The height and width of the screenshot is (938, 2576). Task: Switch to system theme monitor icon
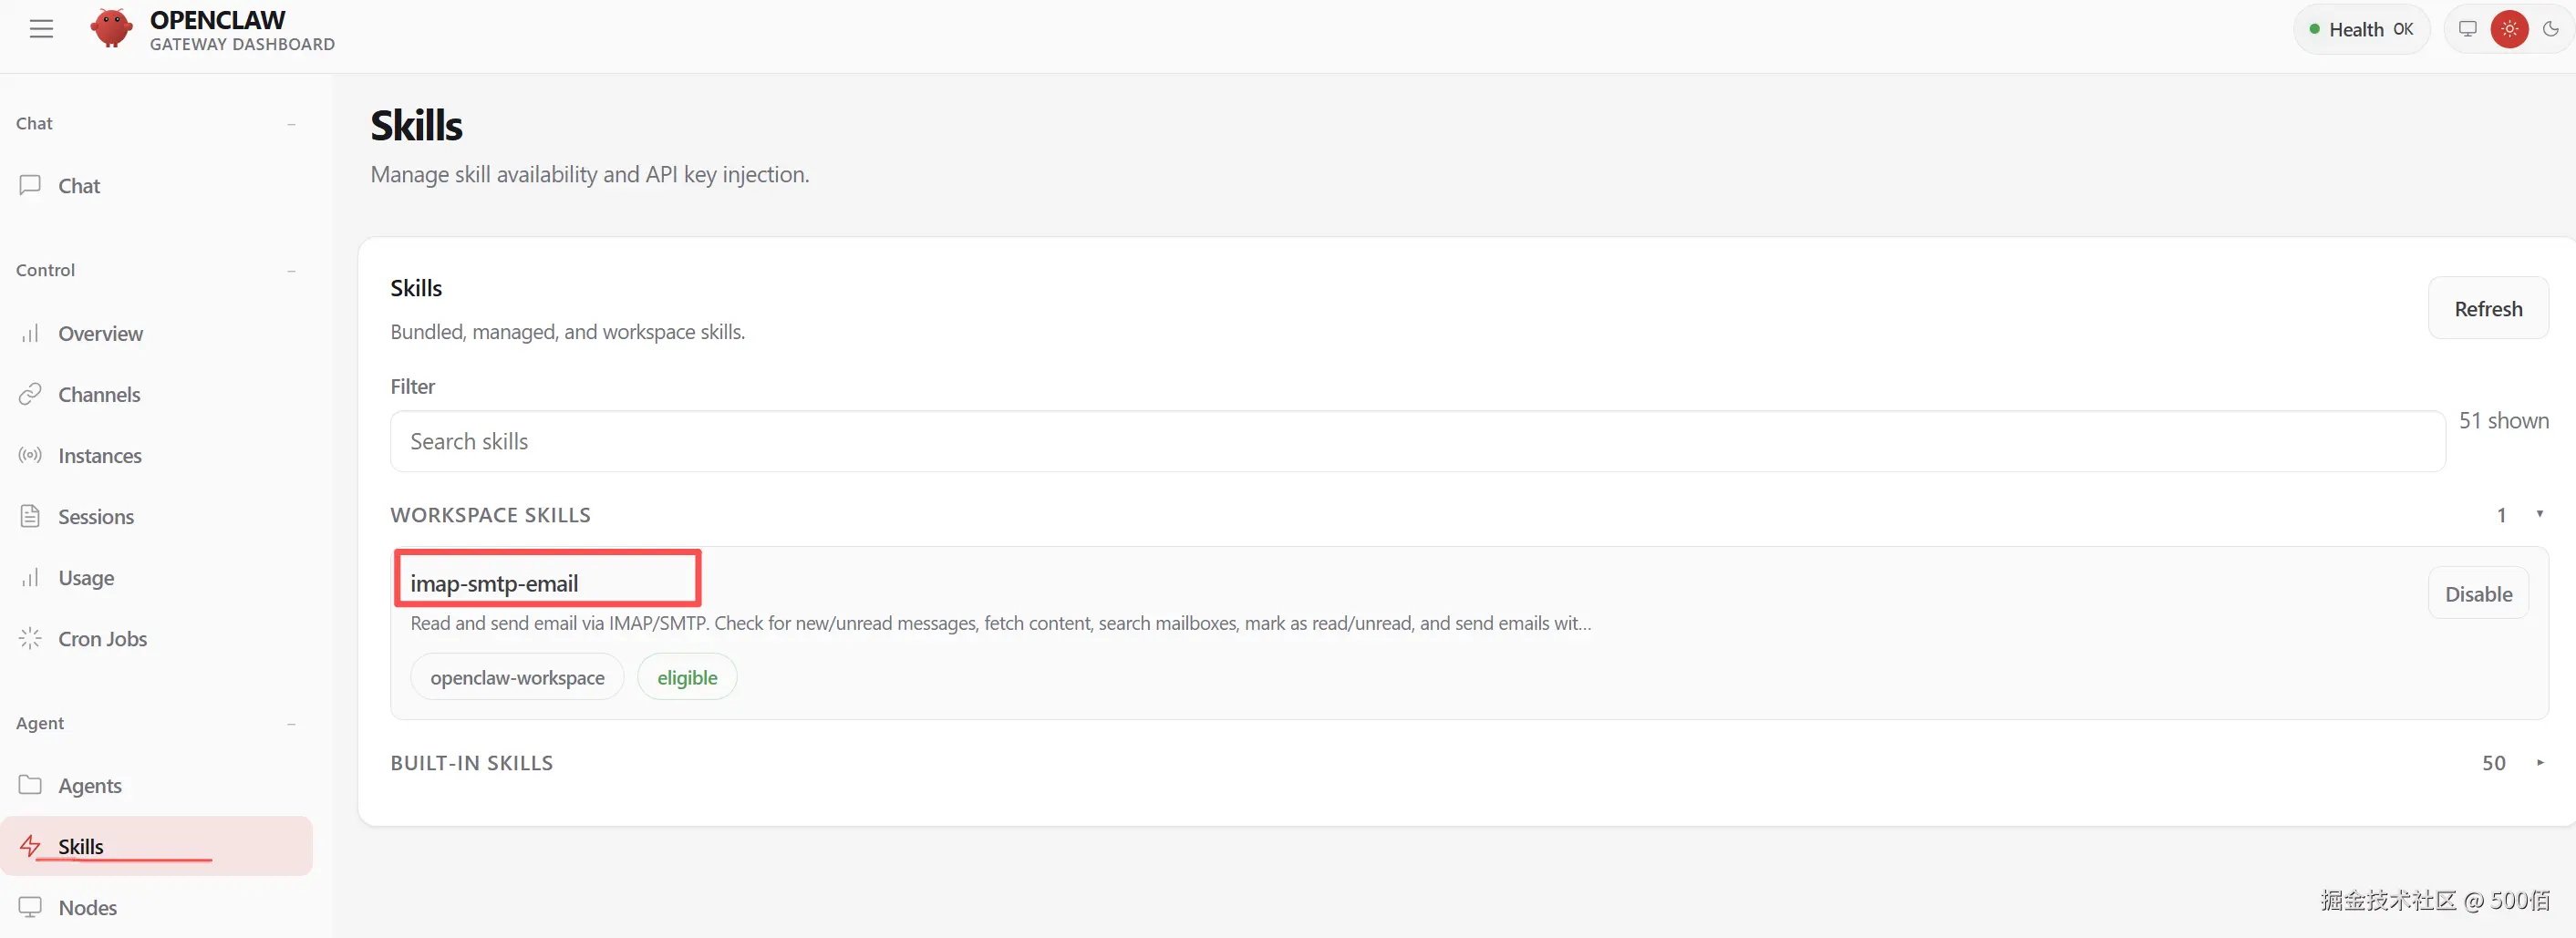pos(2467,29)
